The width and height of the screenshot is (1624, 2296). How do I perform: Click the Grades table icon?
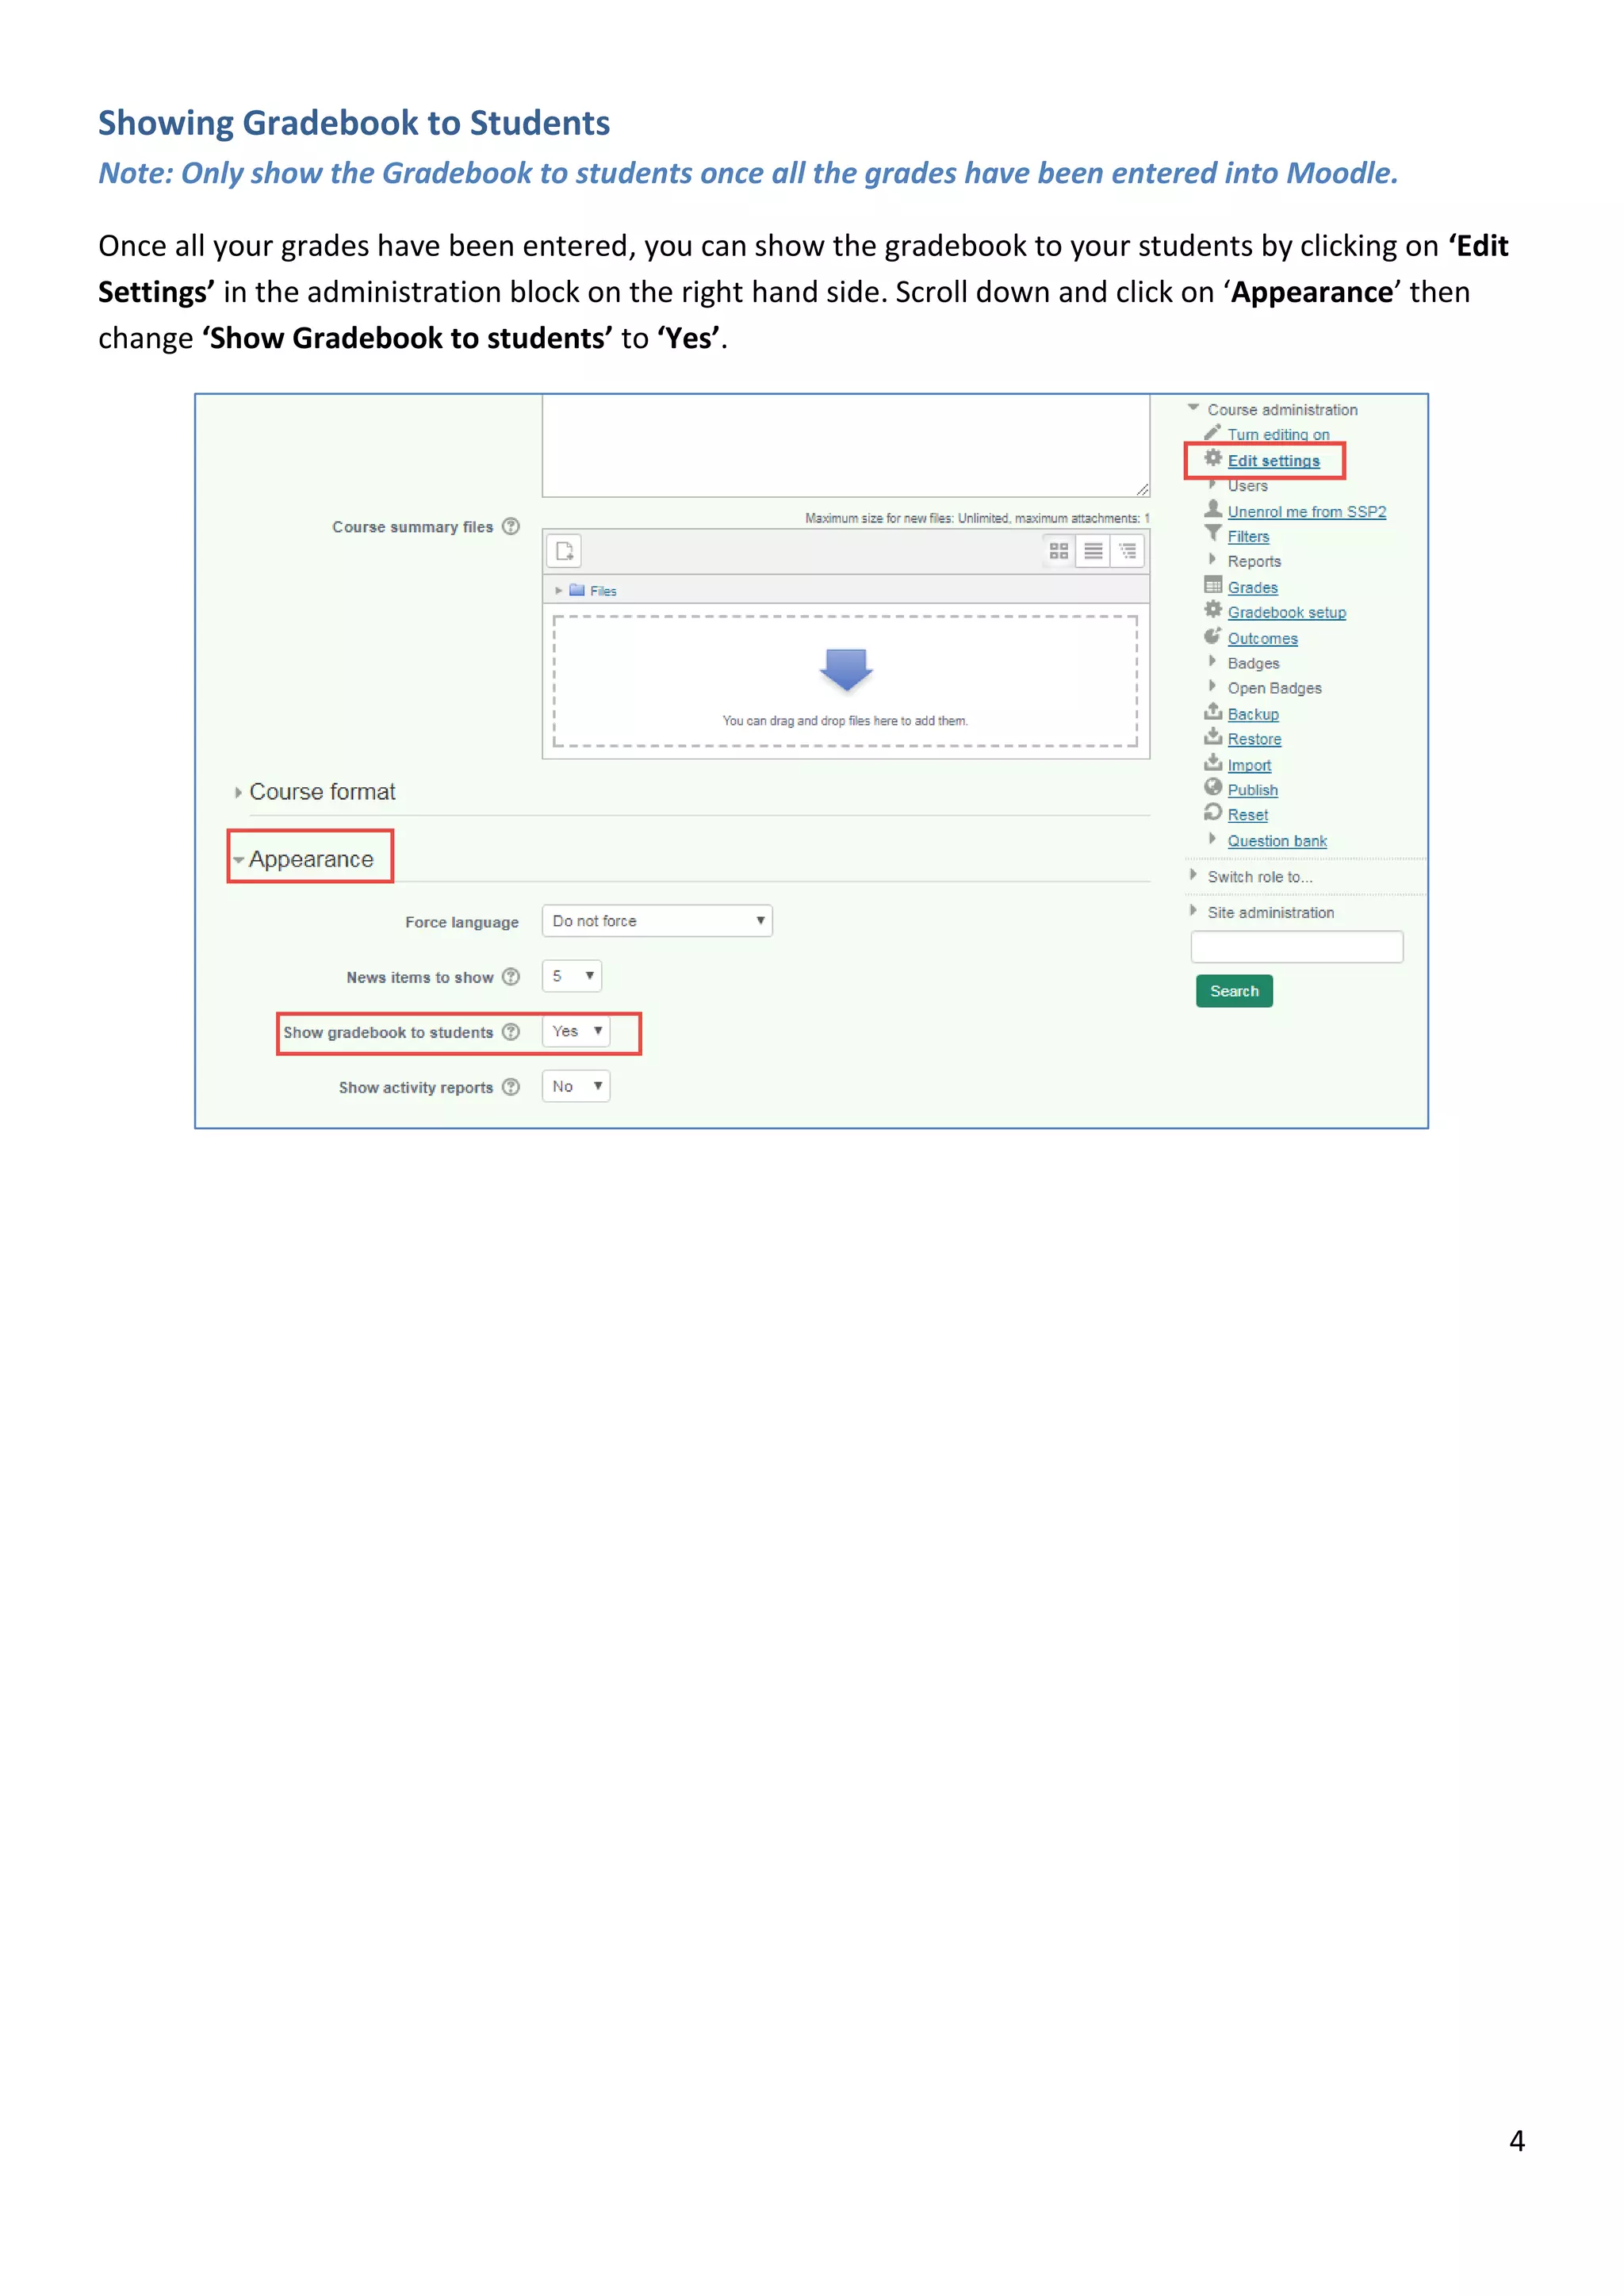[x=1213, y=585]
